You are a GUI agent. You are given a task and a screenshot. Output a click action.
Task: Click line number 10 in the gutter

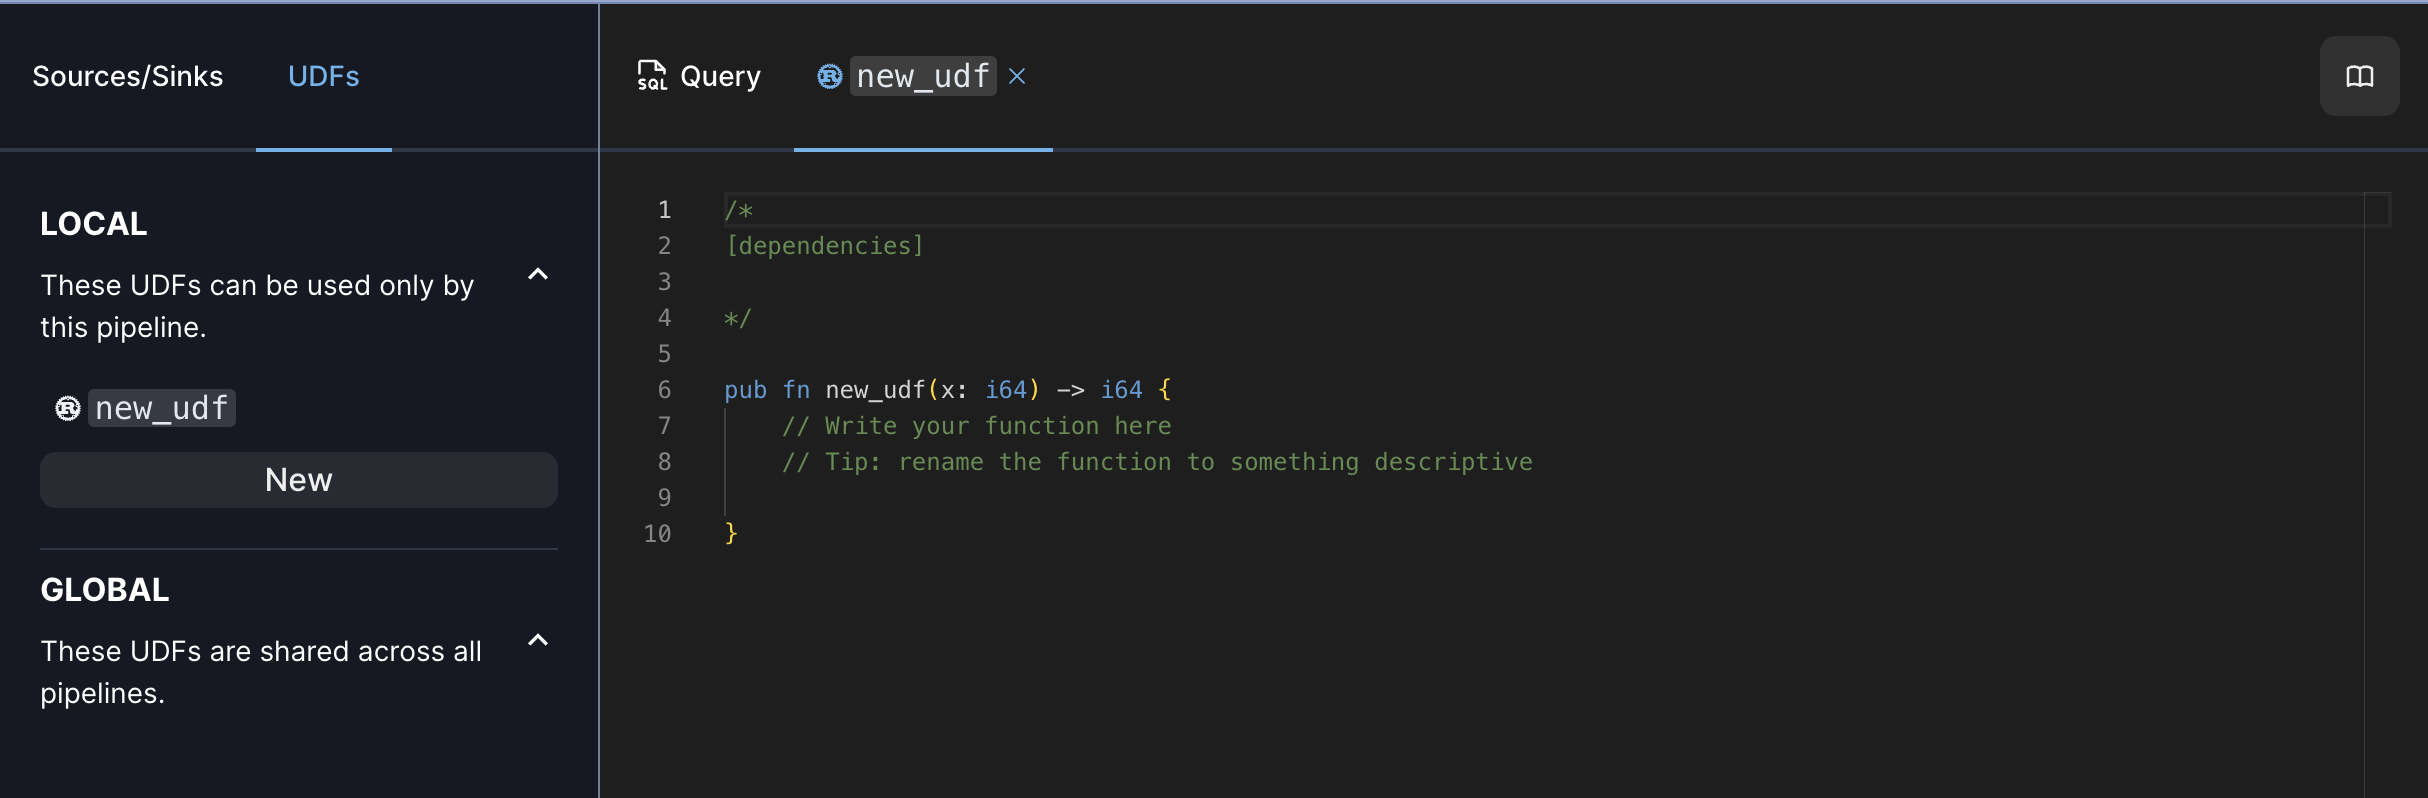(657, 534)
